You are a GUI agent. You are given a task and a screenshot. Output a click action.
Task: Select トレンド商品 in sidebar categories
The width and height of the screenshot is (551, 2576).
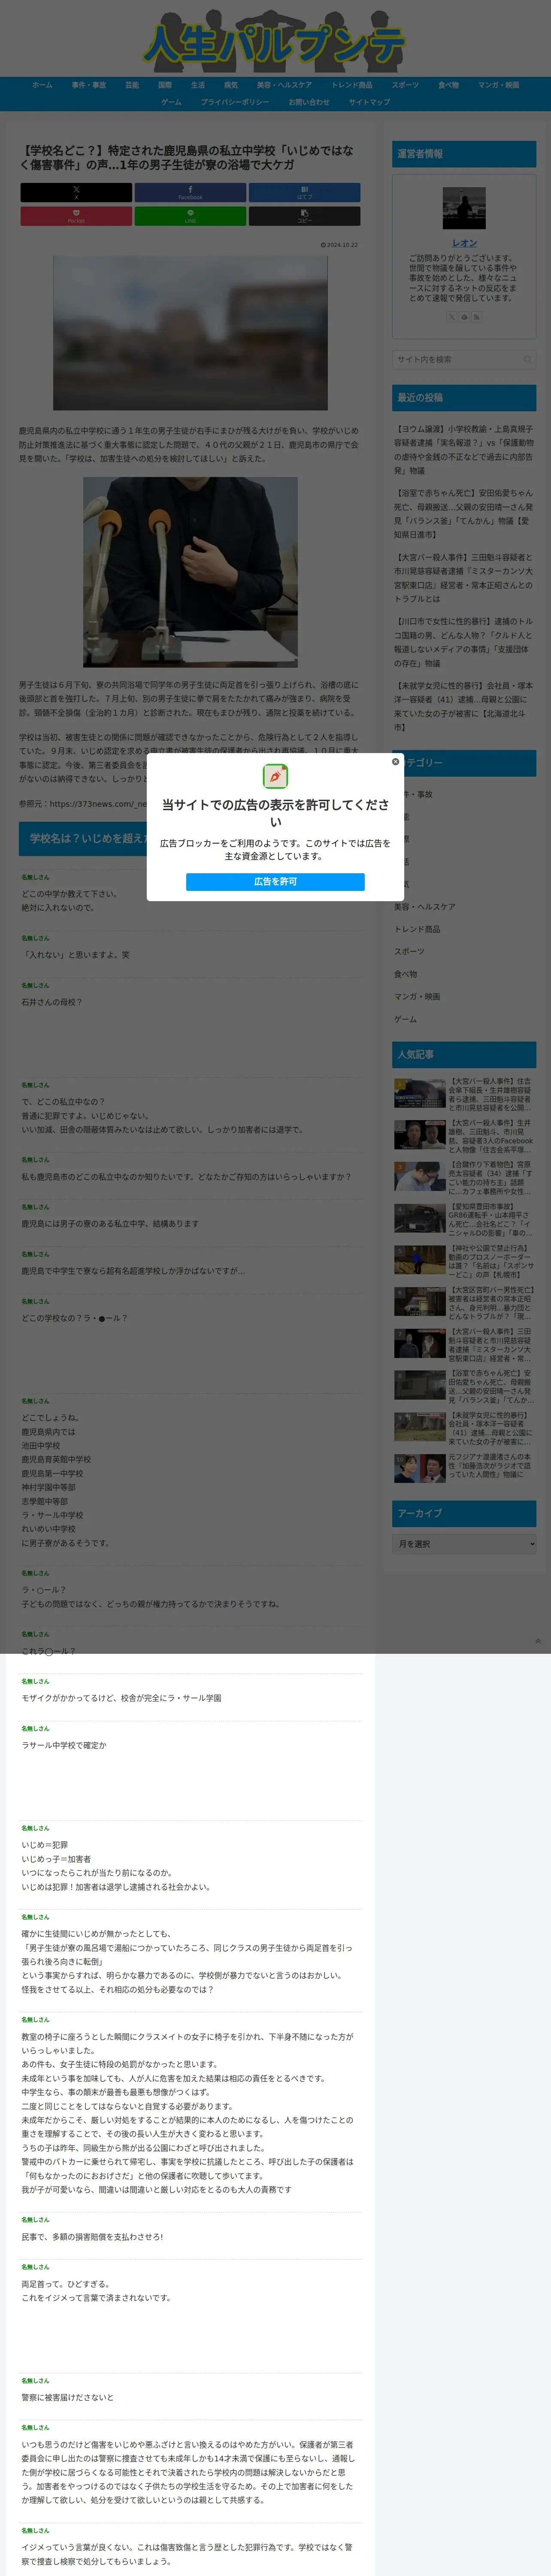[417, 929]
